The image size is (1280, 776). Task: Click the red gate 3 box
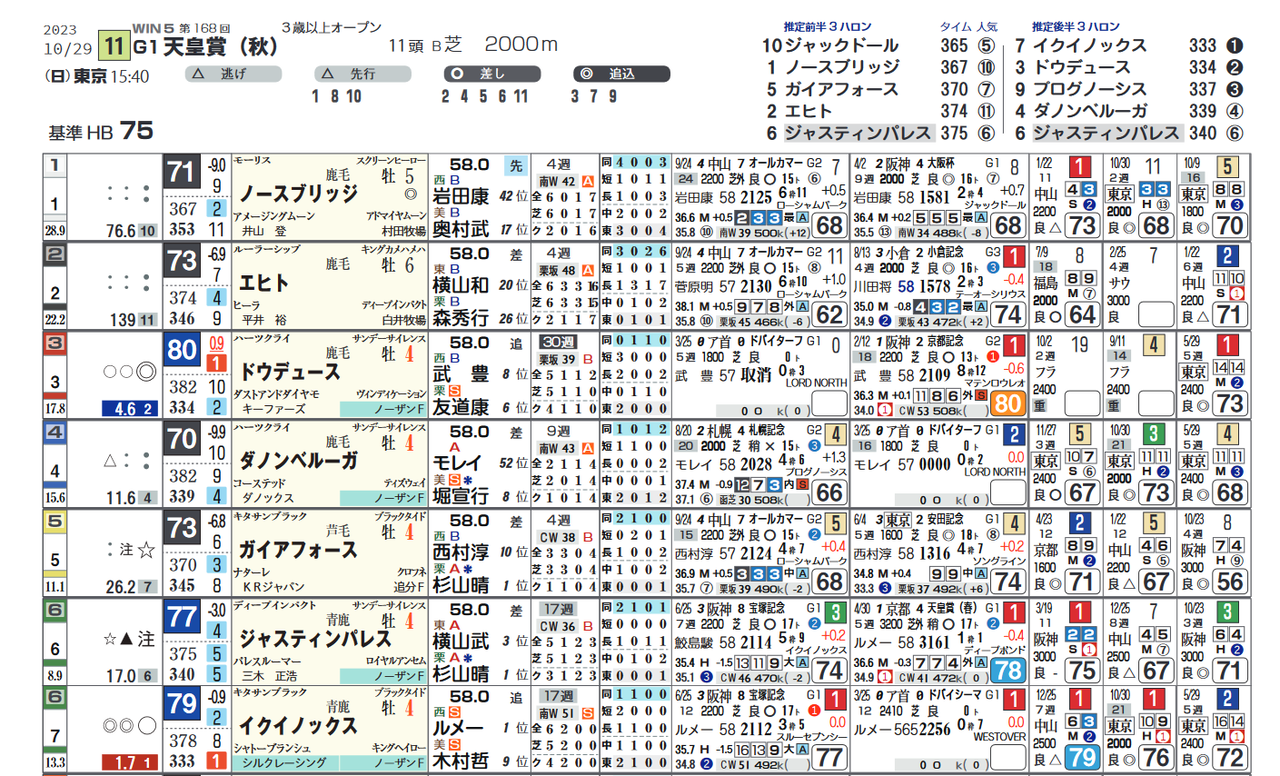(x=55, y=342)
